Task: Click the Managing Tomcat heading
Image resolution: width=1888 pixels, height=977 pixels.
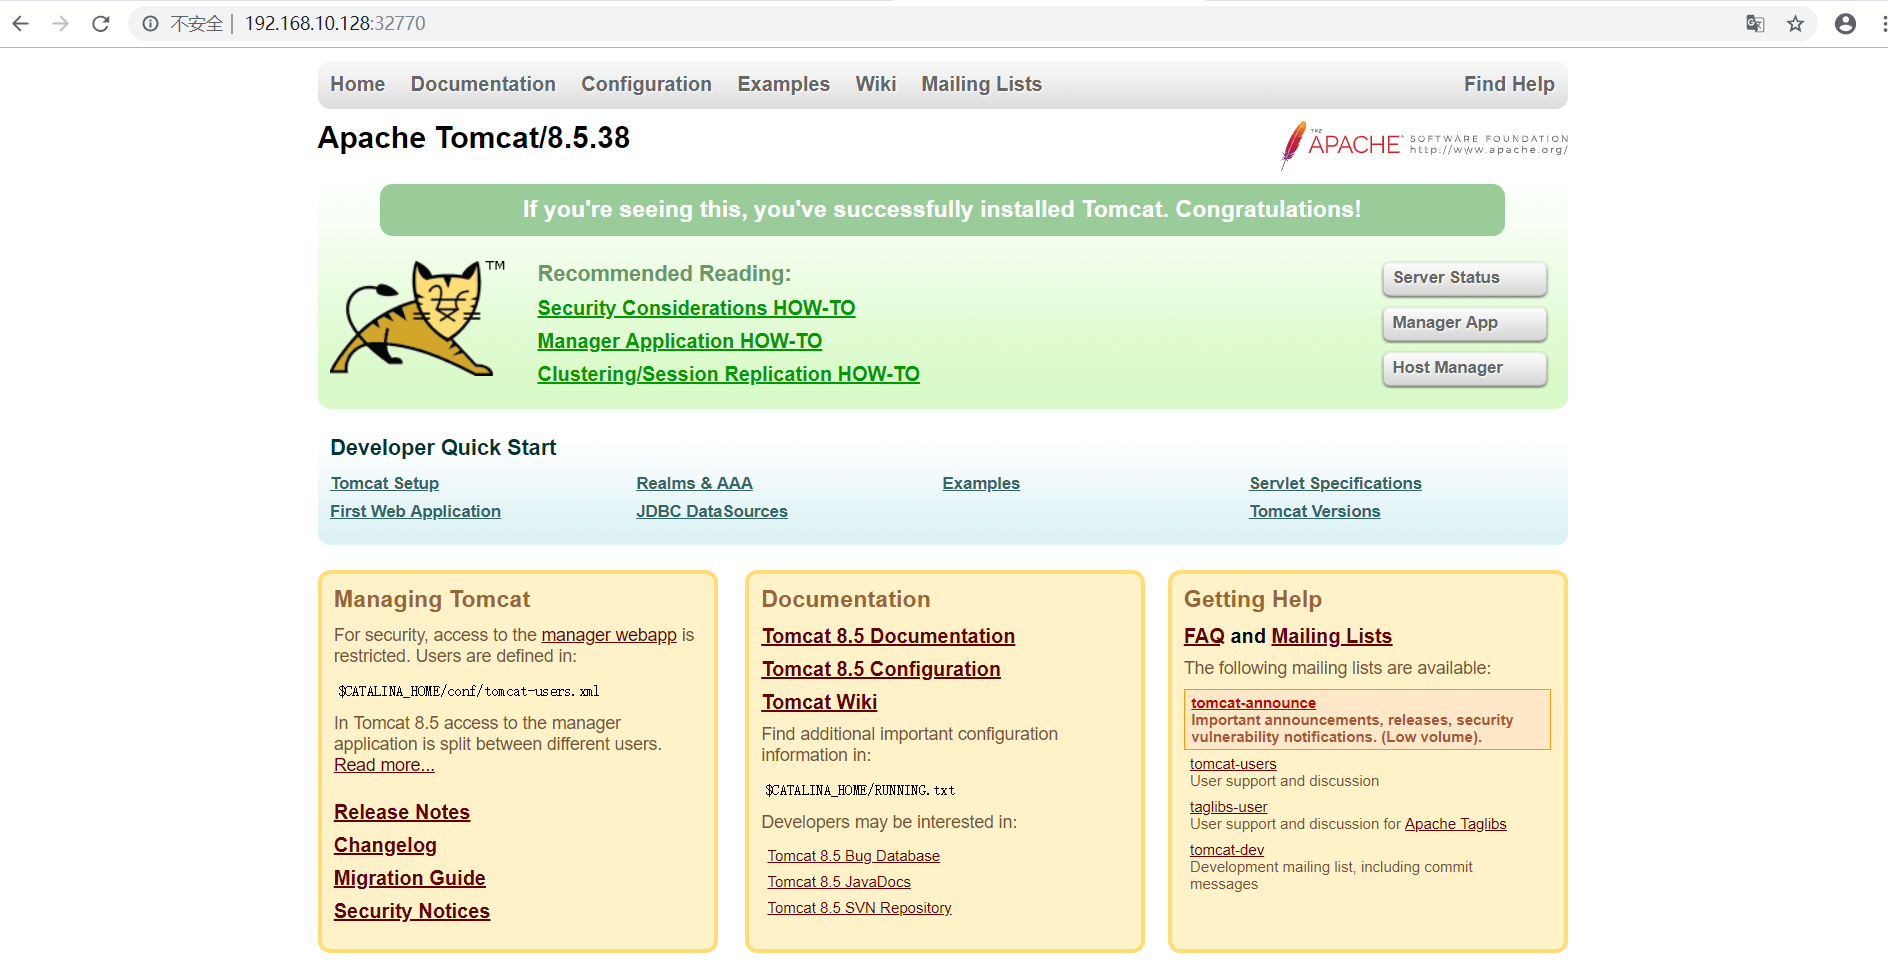Action: [x=432, y=599]
